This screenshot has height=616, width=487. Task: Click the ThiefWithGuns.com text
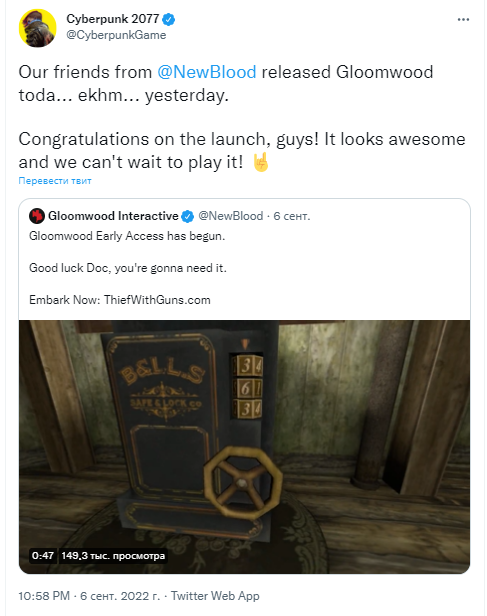click(157, 300)
